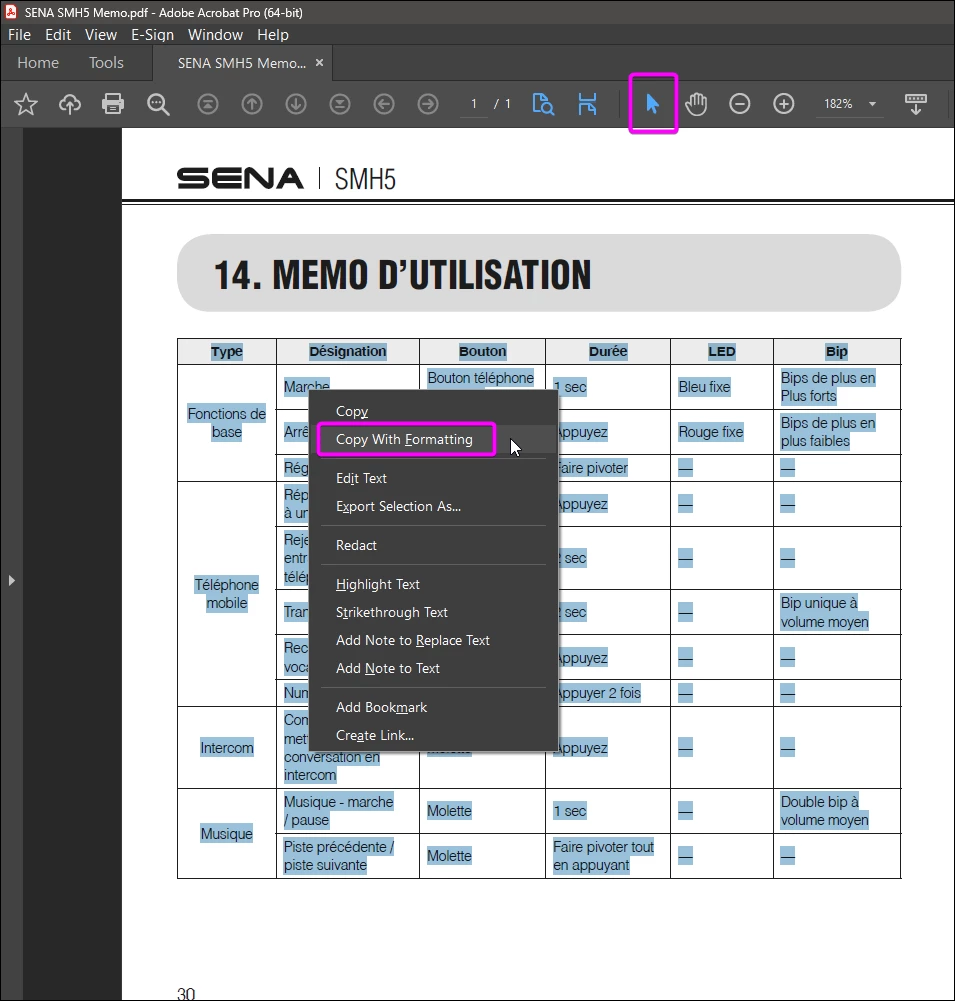
Task: Switch to the Home tab
Action: 38,63
